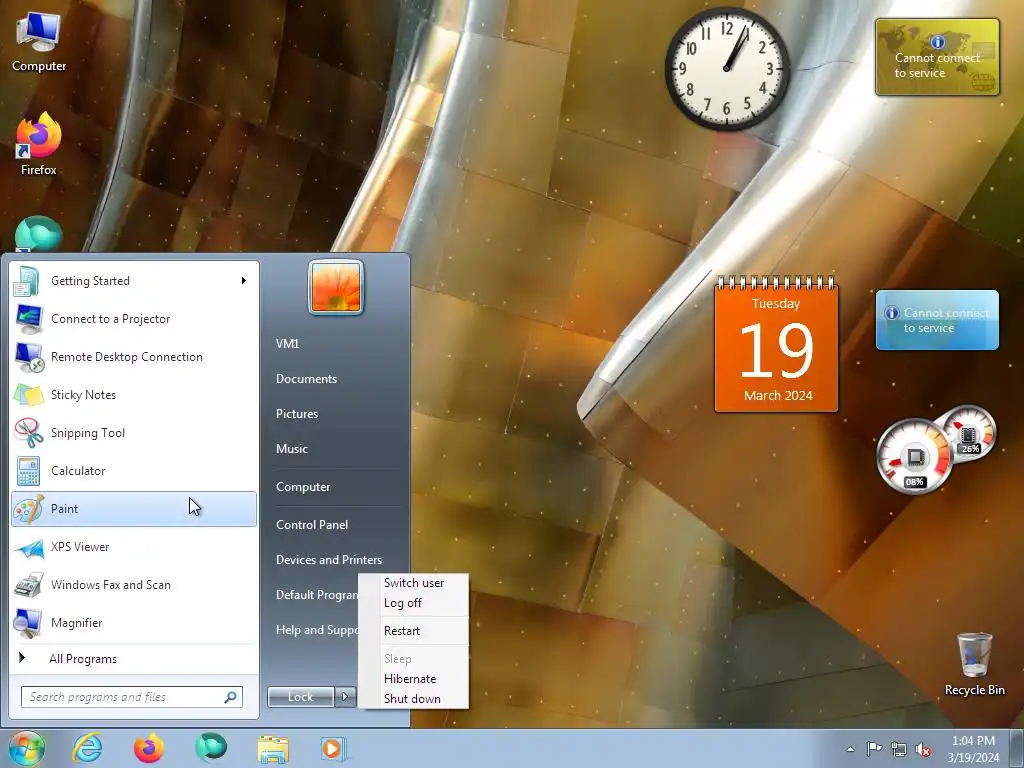Click the Sticky Notes icon
Screen dimensions: 1024x768
pos(28,394)
